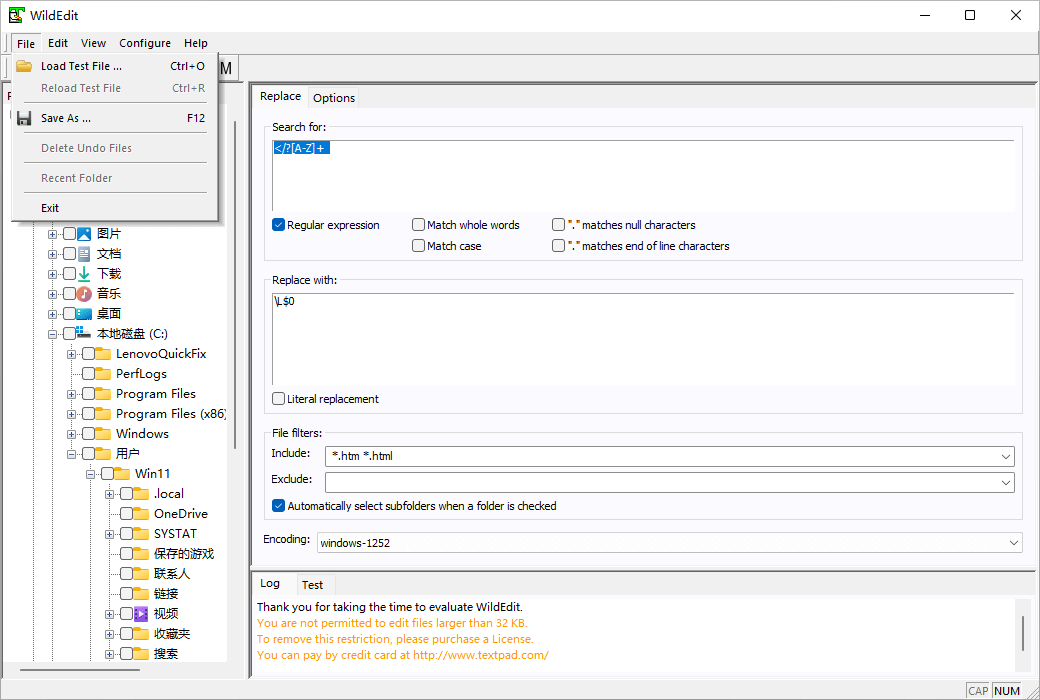1040x700 pixels.
Task: Click the 桌面 desktop icon in the tree
Action: click(x=84, y=313)
